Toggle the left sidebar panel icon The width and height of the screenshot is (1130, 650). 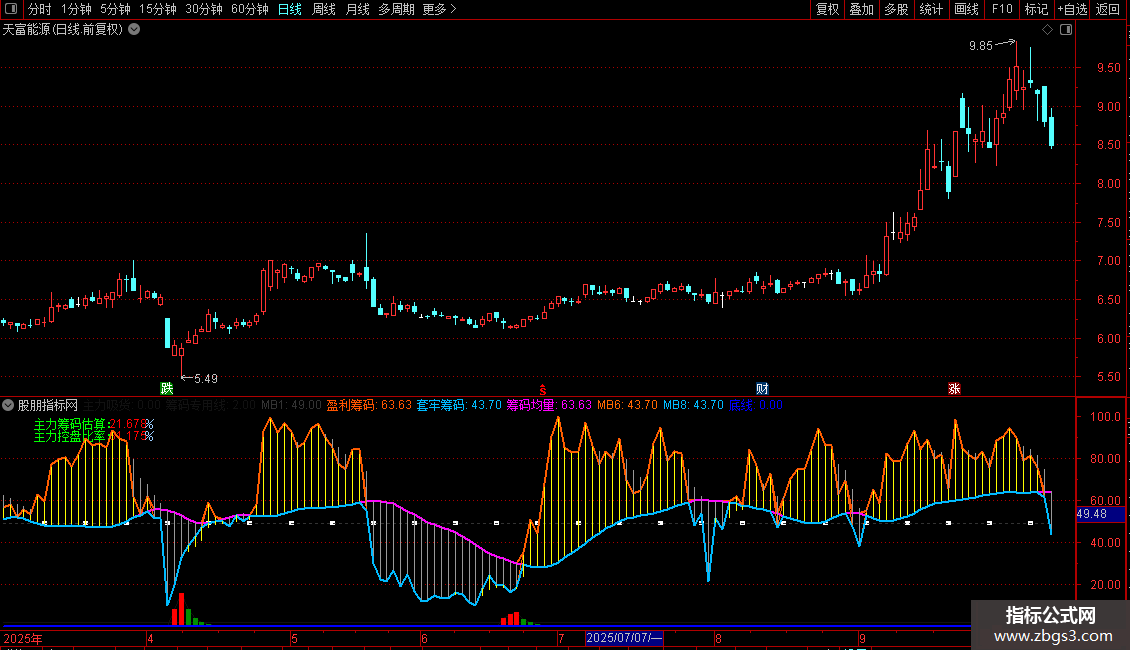pyautogui.click(x=13, y=9)
